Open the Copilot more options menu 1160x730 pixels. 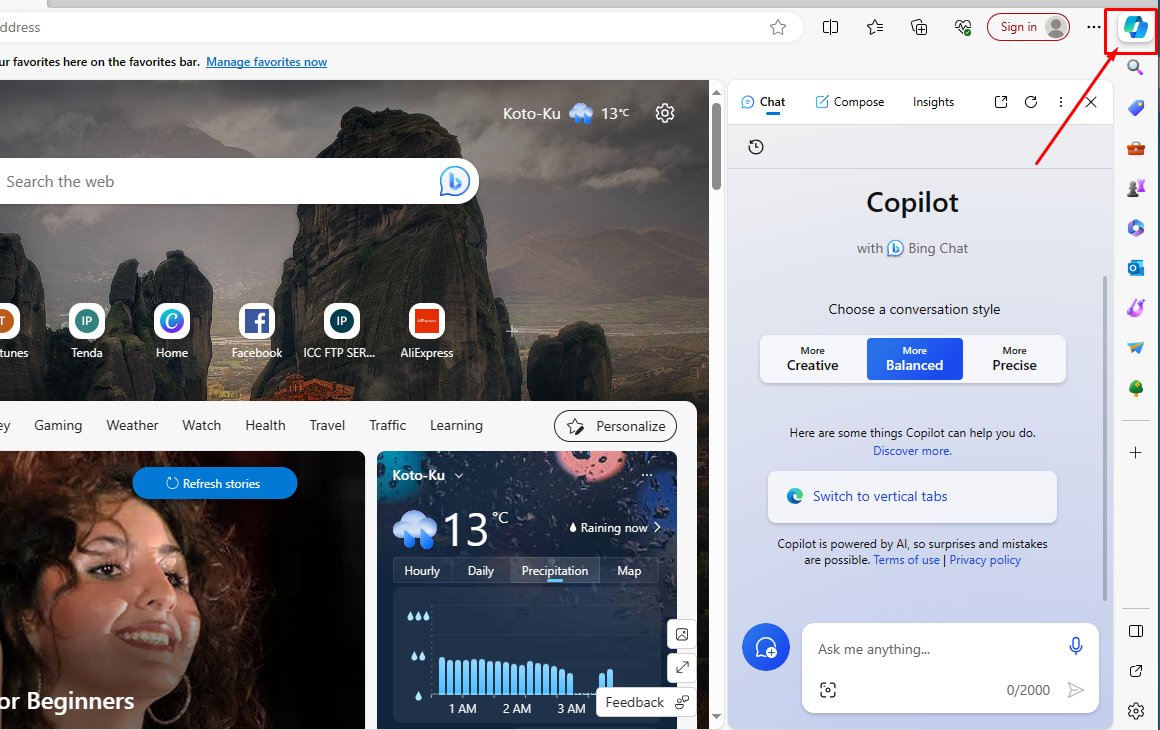[1060, 101]
